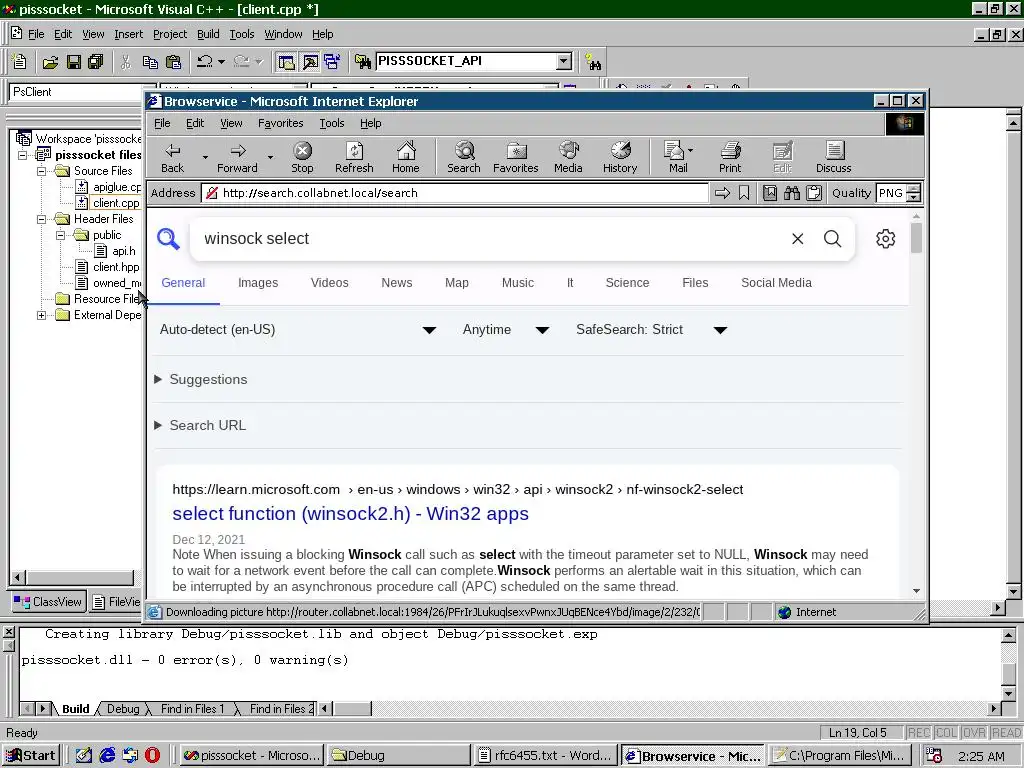Click the Opera icon in the Quick Launch bar

coord(152,756)
